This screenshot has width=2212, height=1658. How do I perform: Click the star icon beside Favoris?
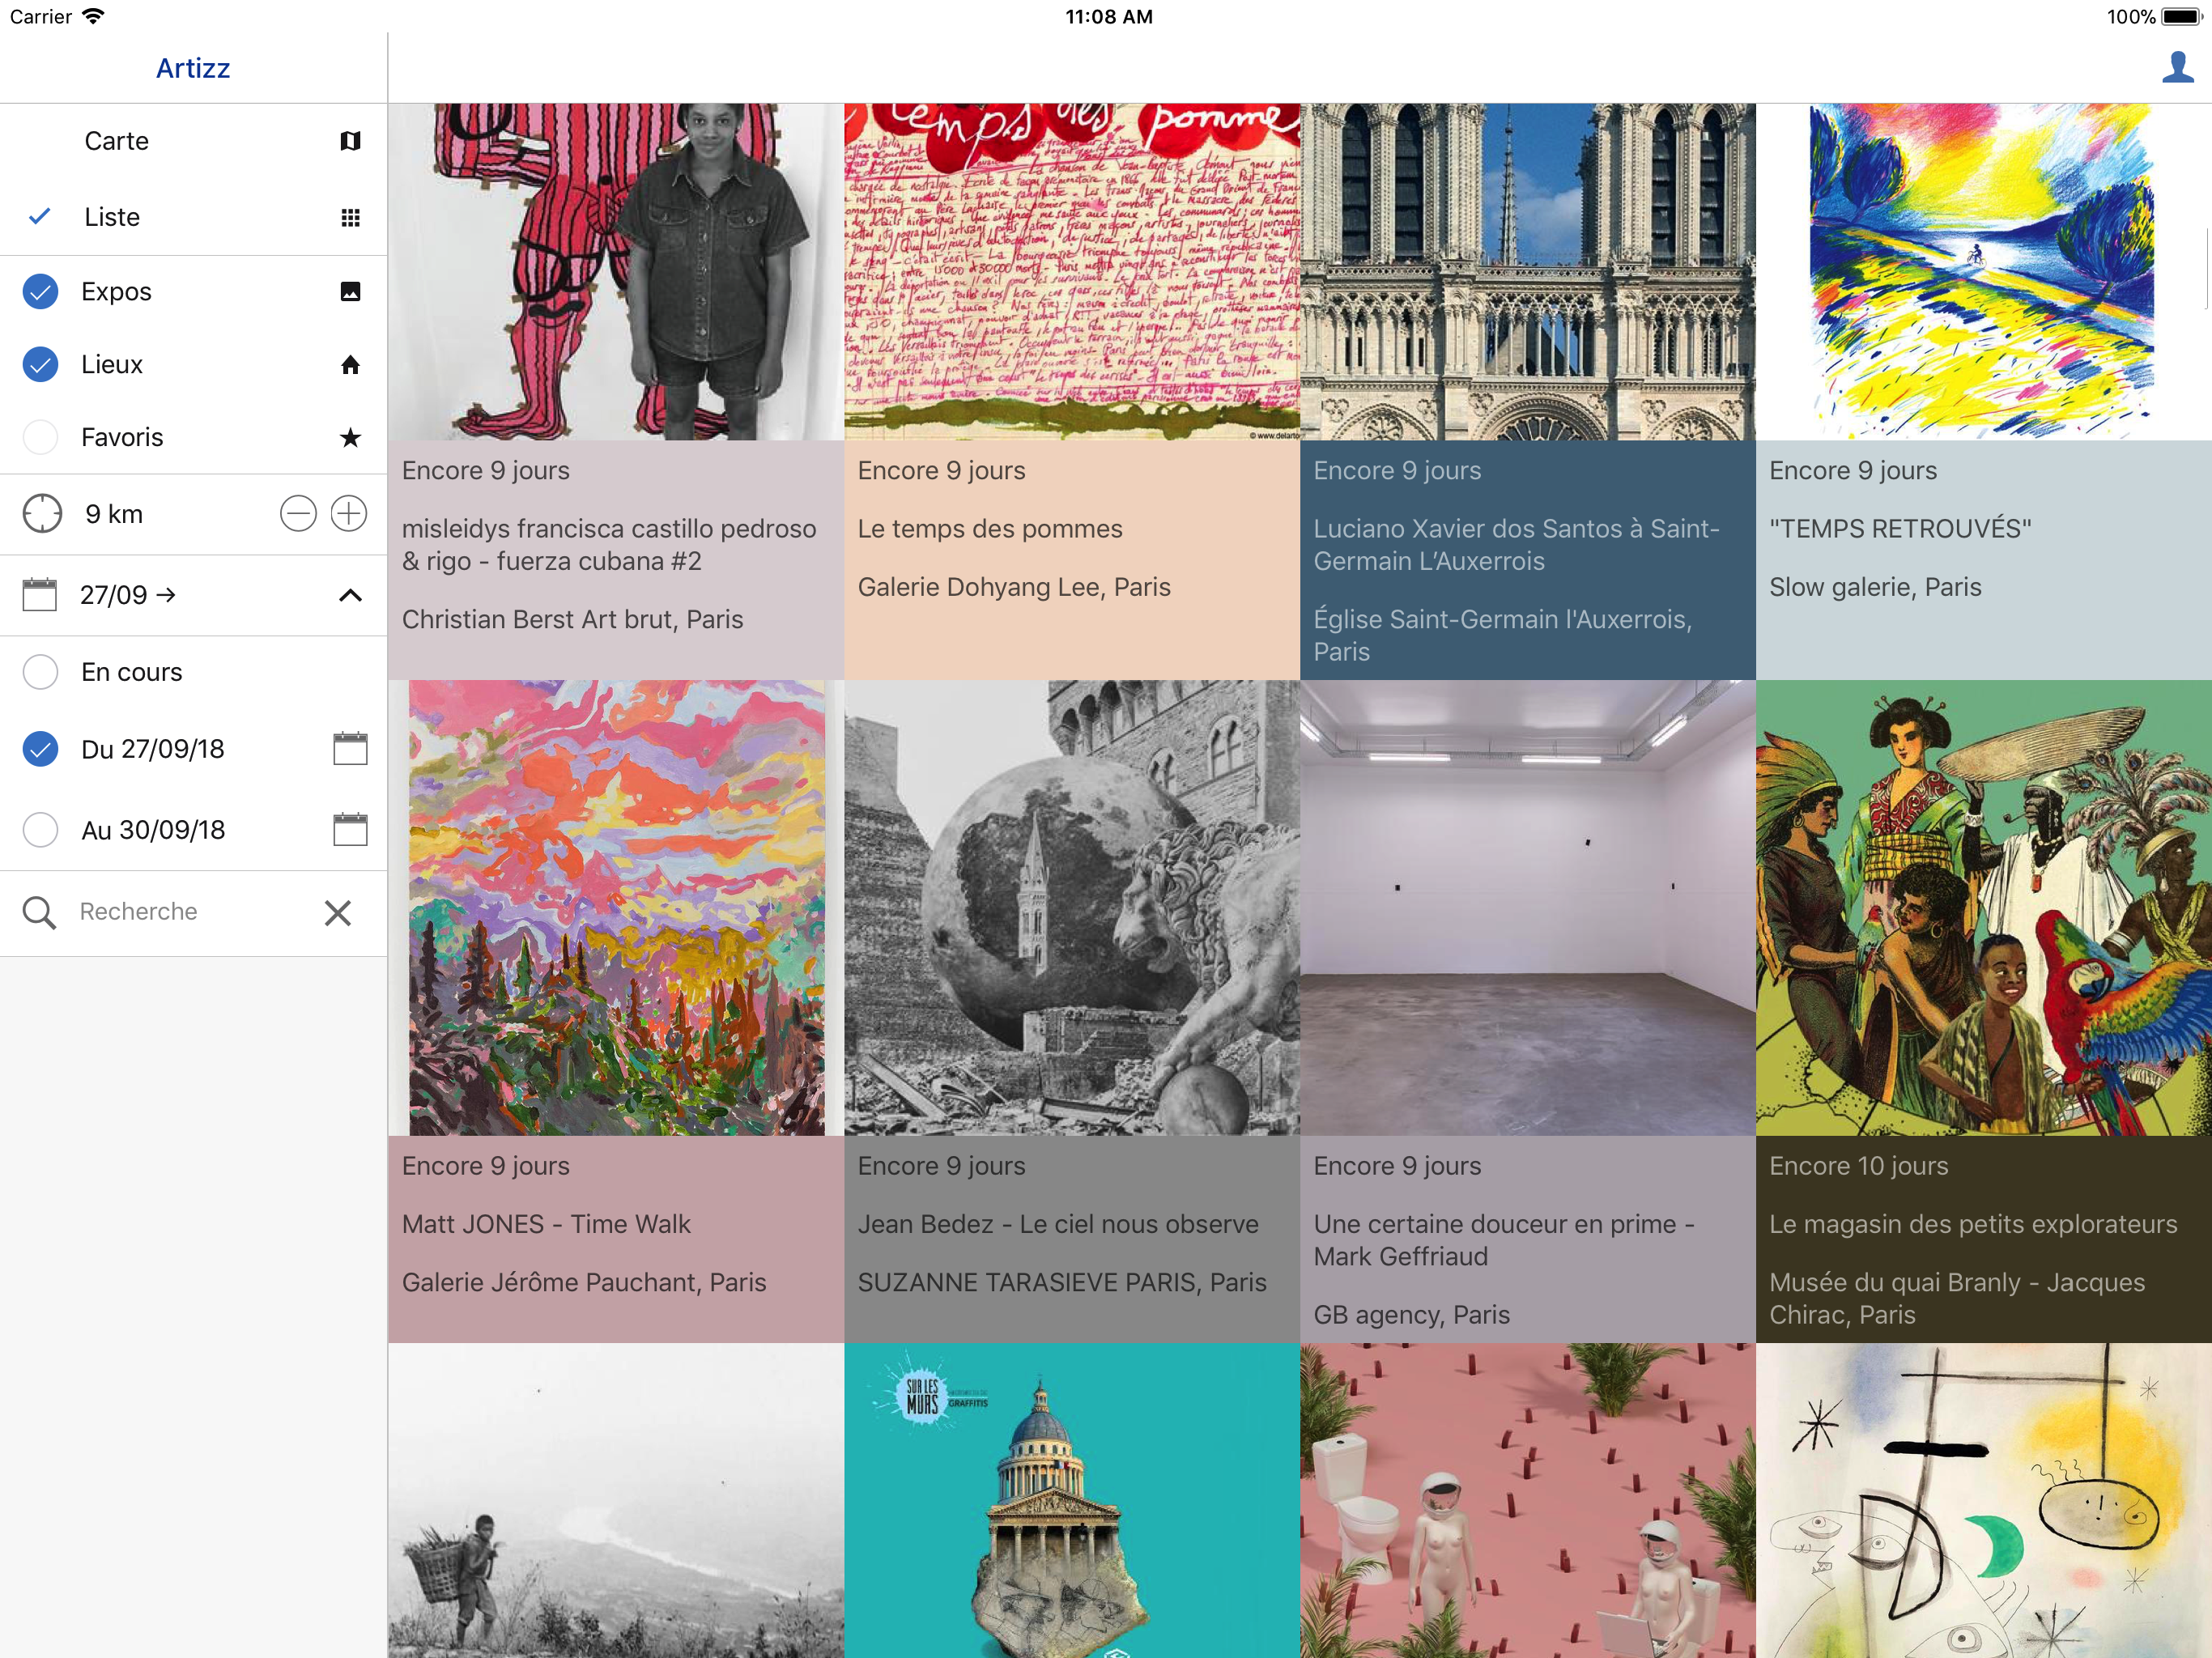click(350, 438)
